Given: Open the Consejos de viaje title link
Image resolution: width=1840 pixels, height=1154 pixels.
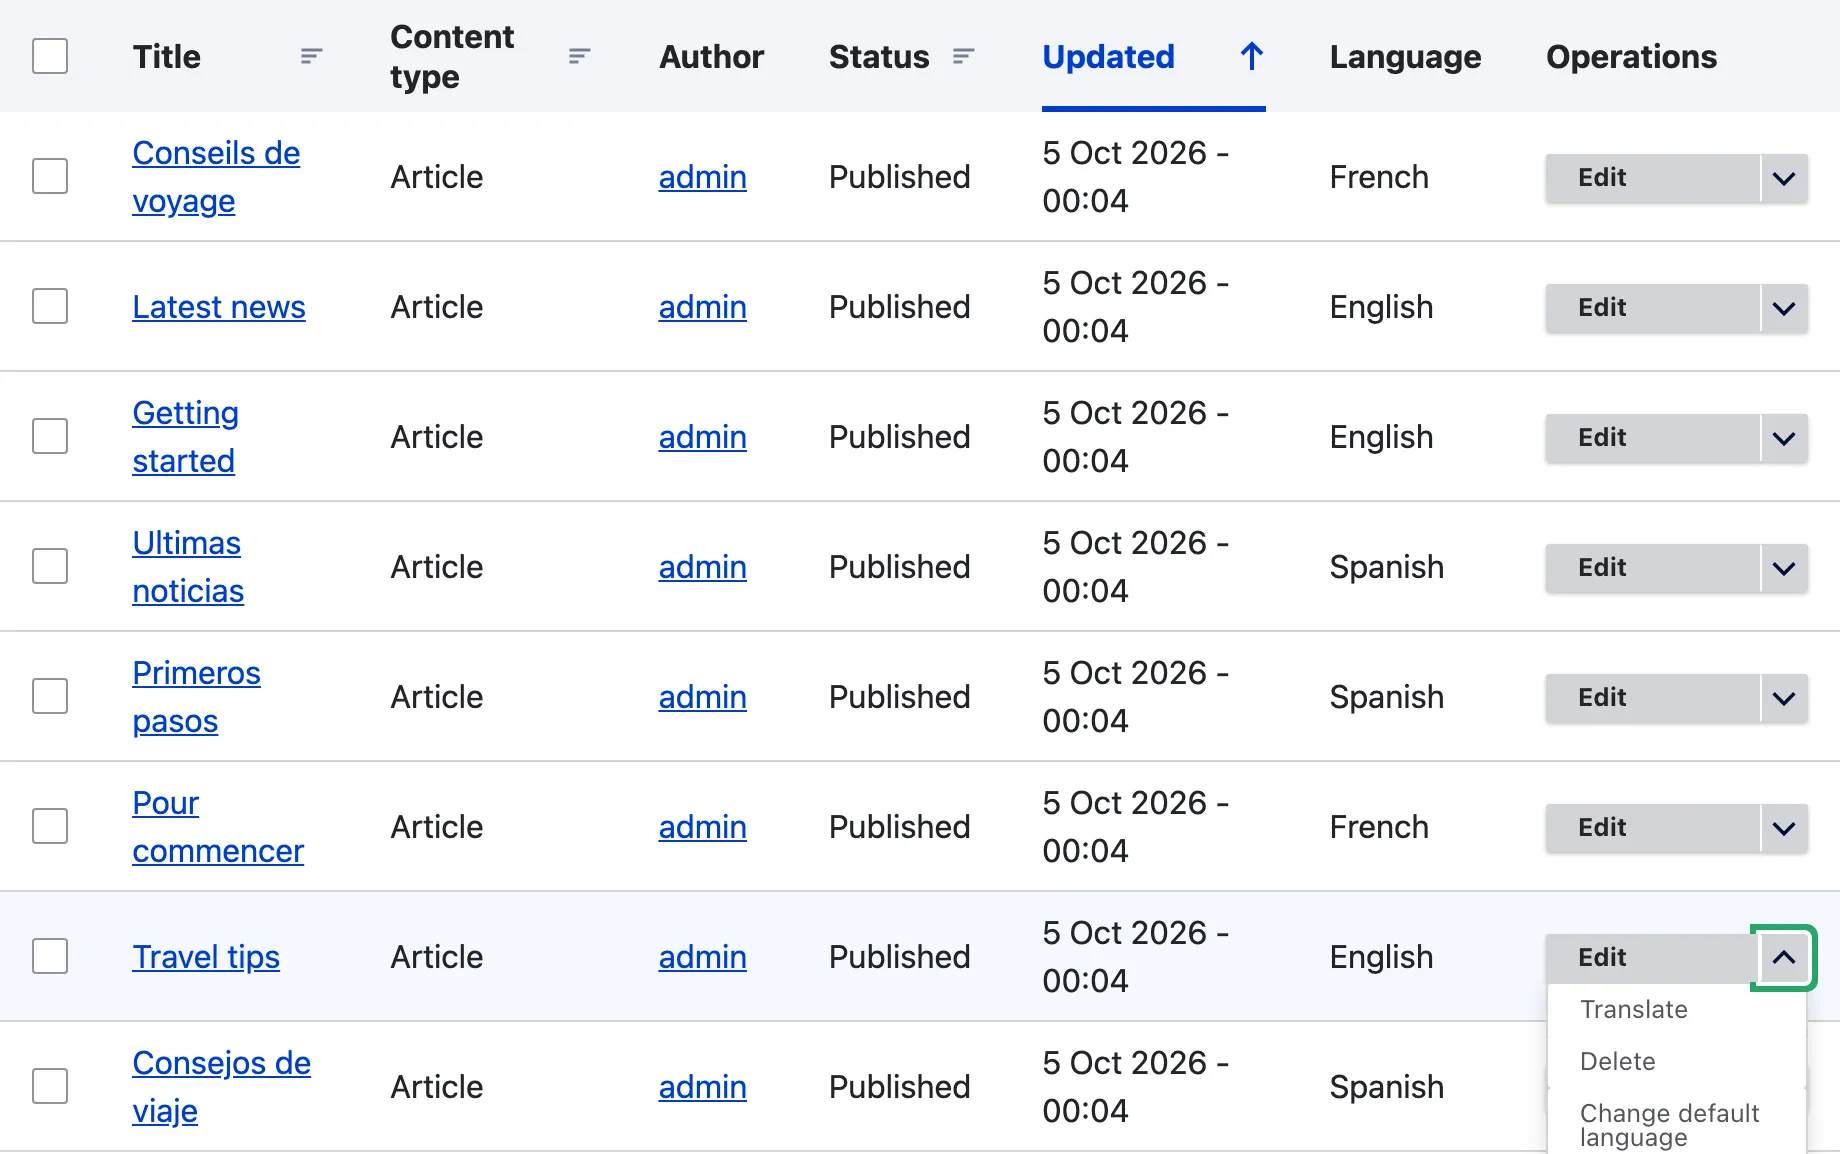Looking at the screenshot, I should [x=221, y=1087].
